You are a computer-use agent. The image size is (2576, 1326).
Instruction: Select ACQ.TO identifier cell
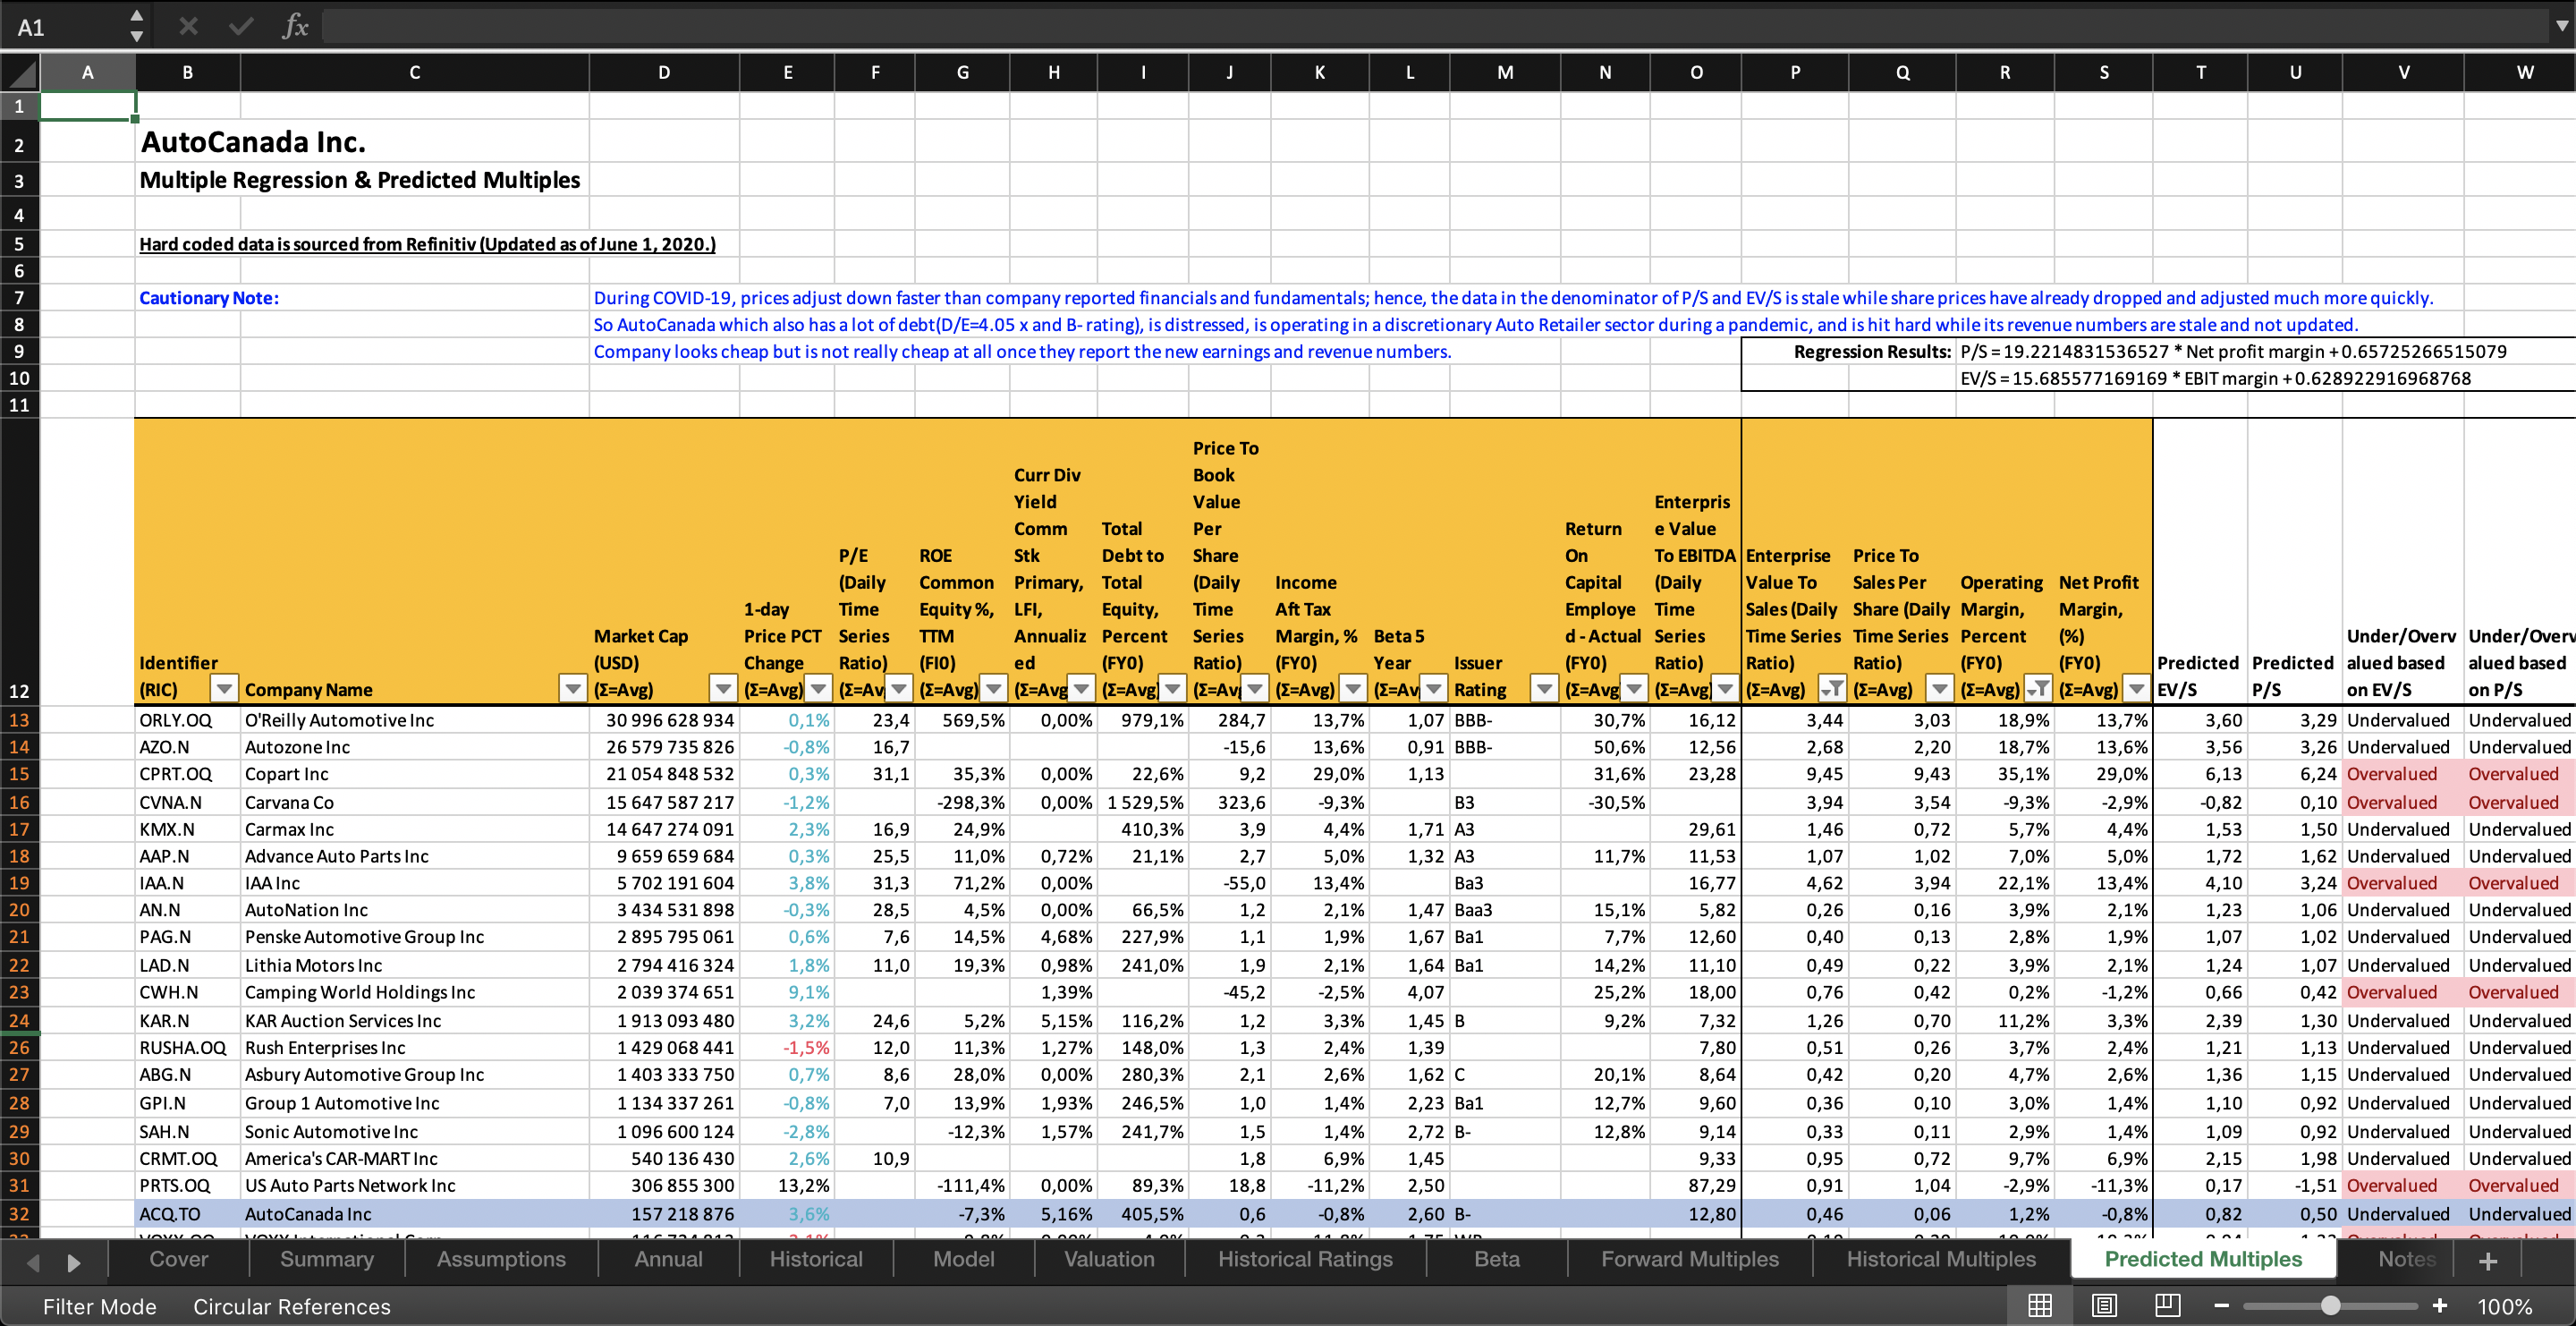[x=187, y=1214]
